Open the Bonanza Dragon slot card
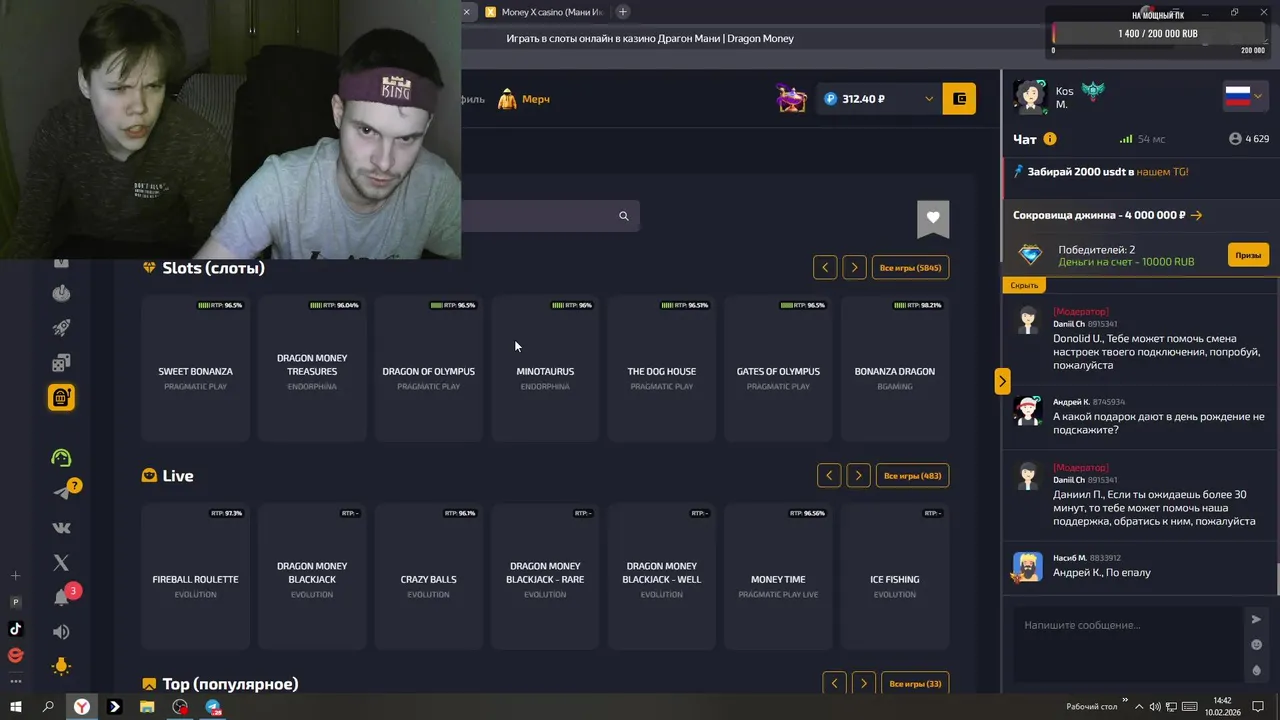The image size is (1280, 720). point(895,369)
